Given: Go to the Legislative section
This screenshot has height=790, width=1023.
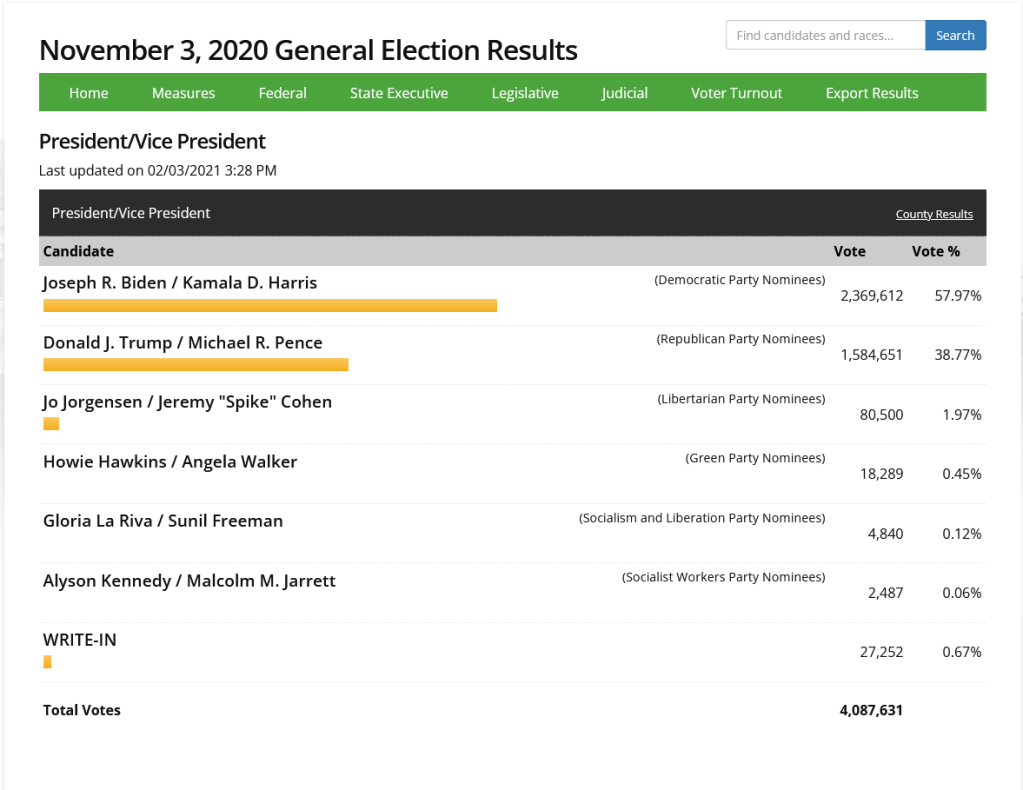Looking at the screenshot, I should 524,93.
